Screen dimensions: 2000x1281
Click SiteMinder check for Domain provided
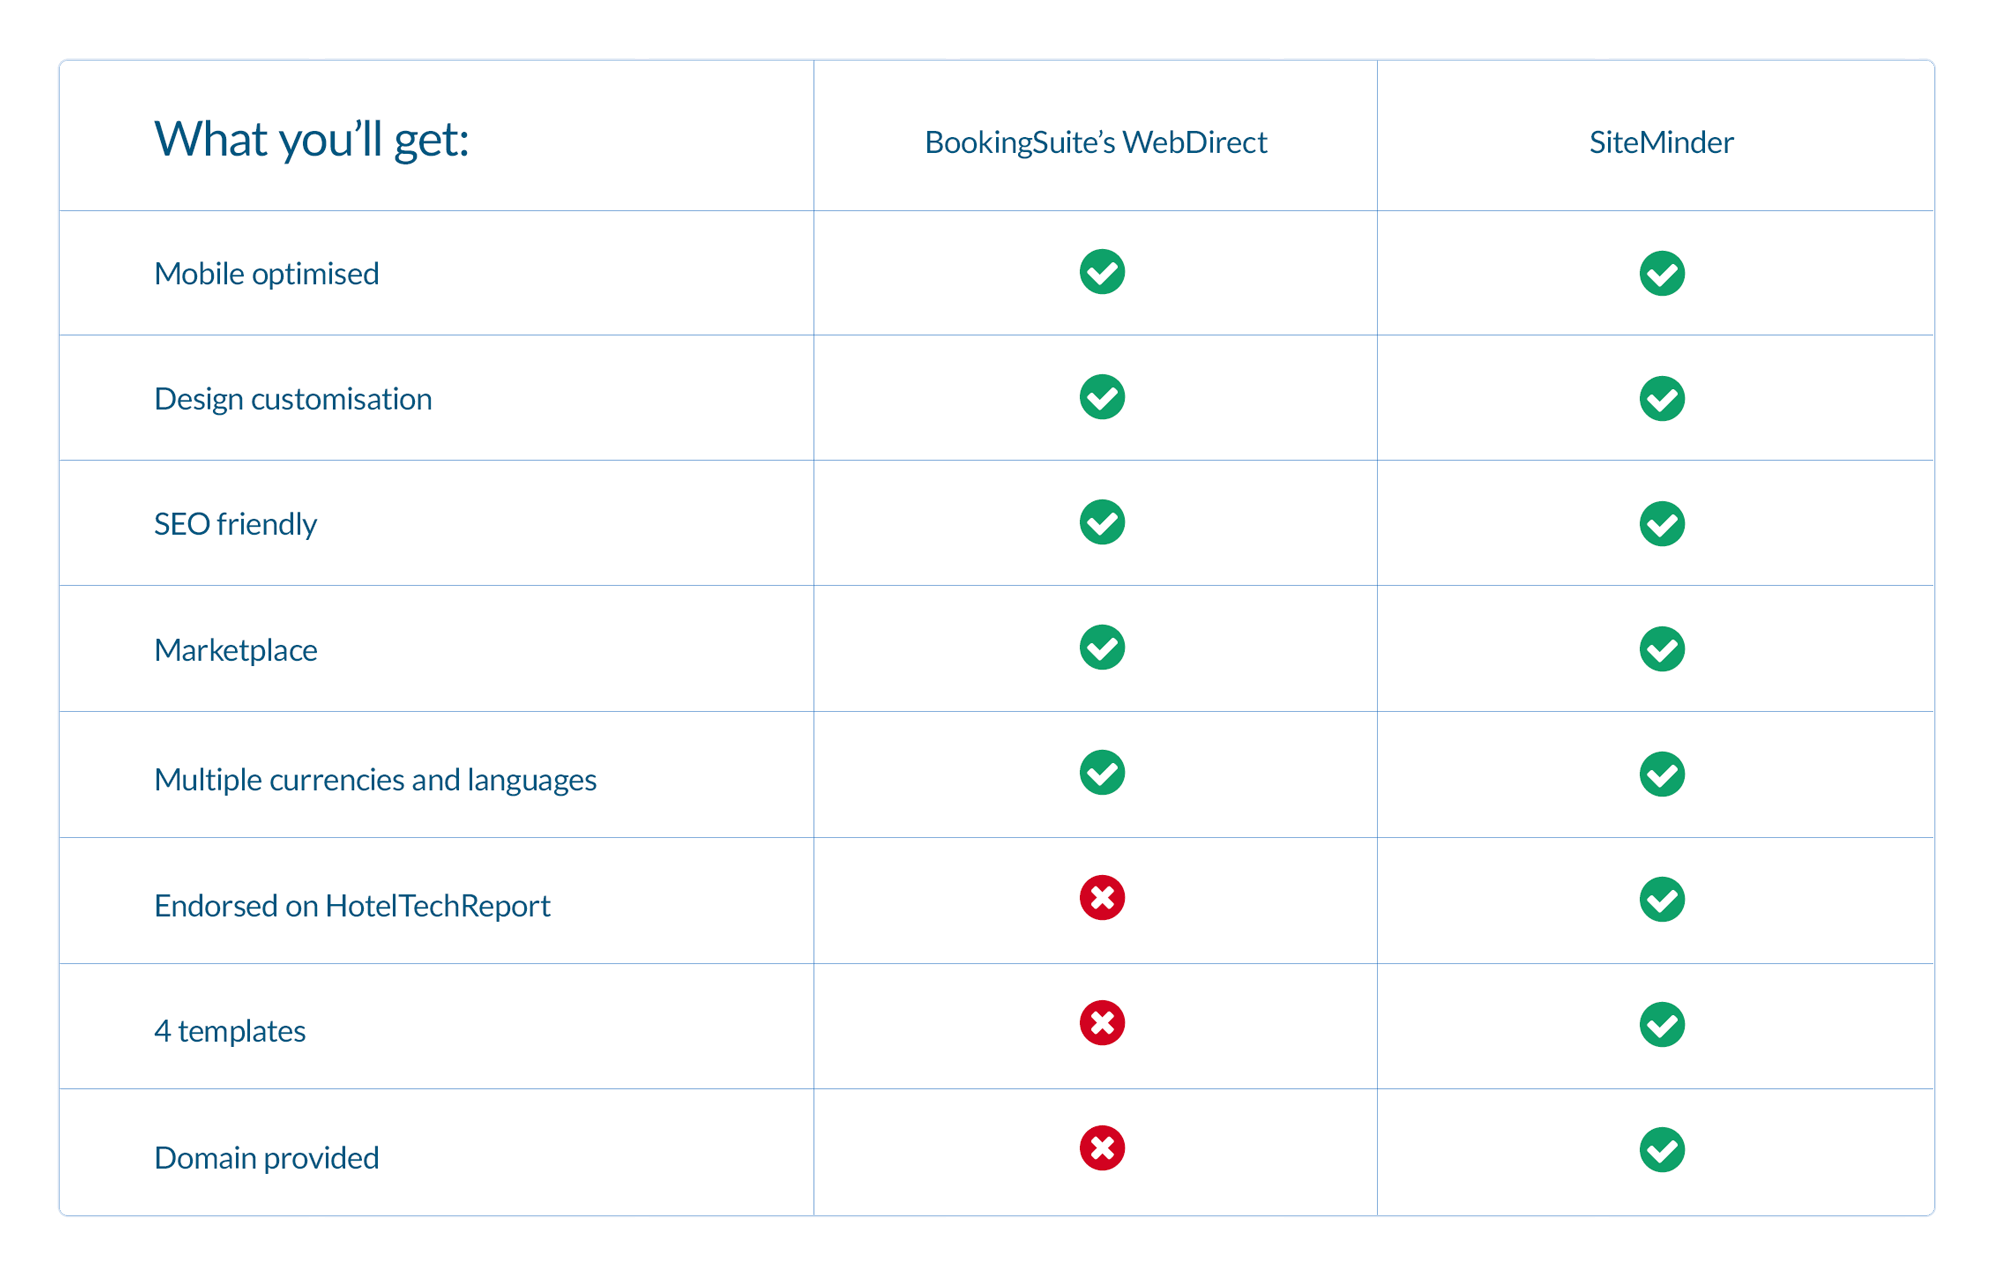(x=1662, y=1150)
